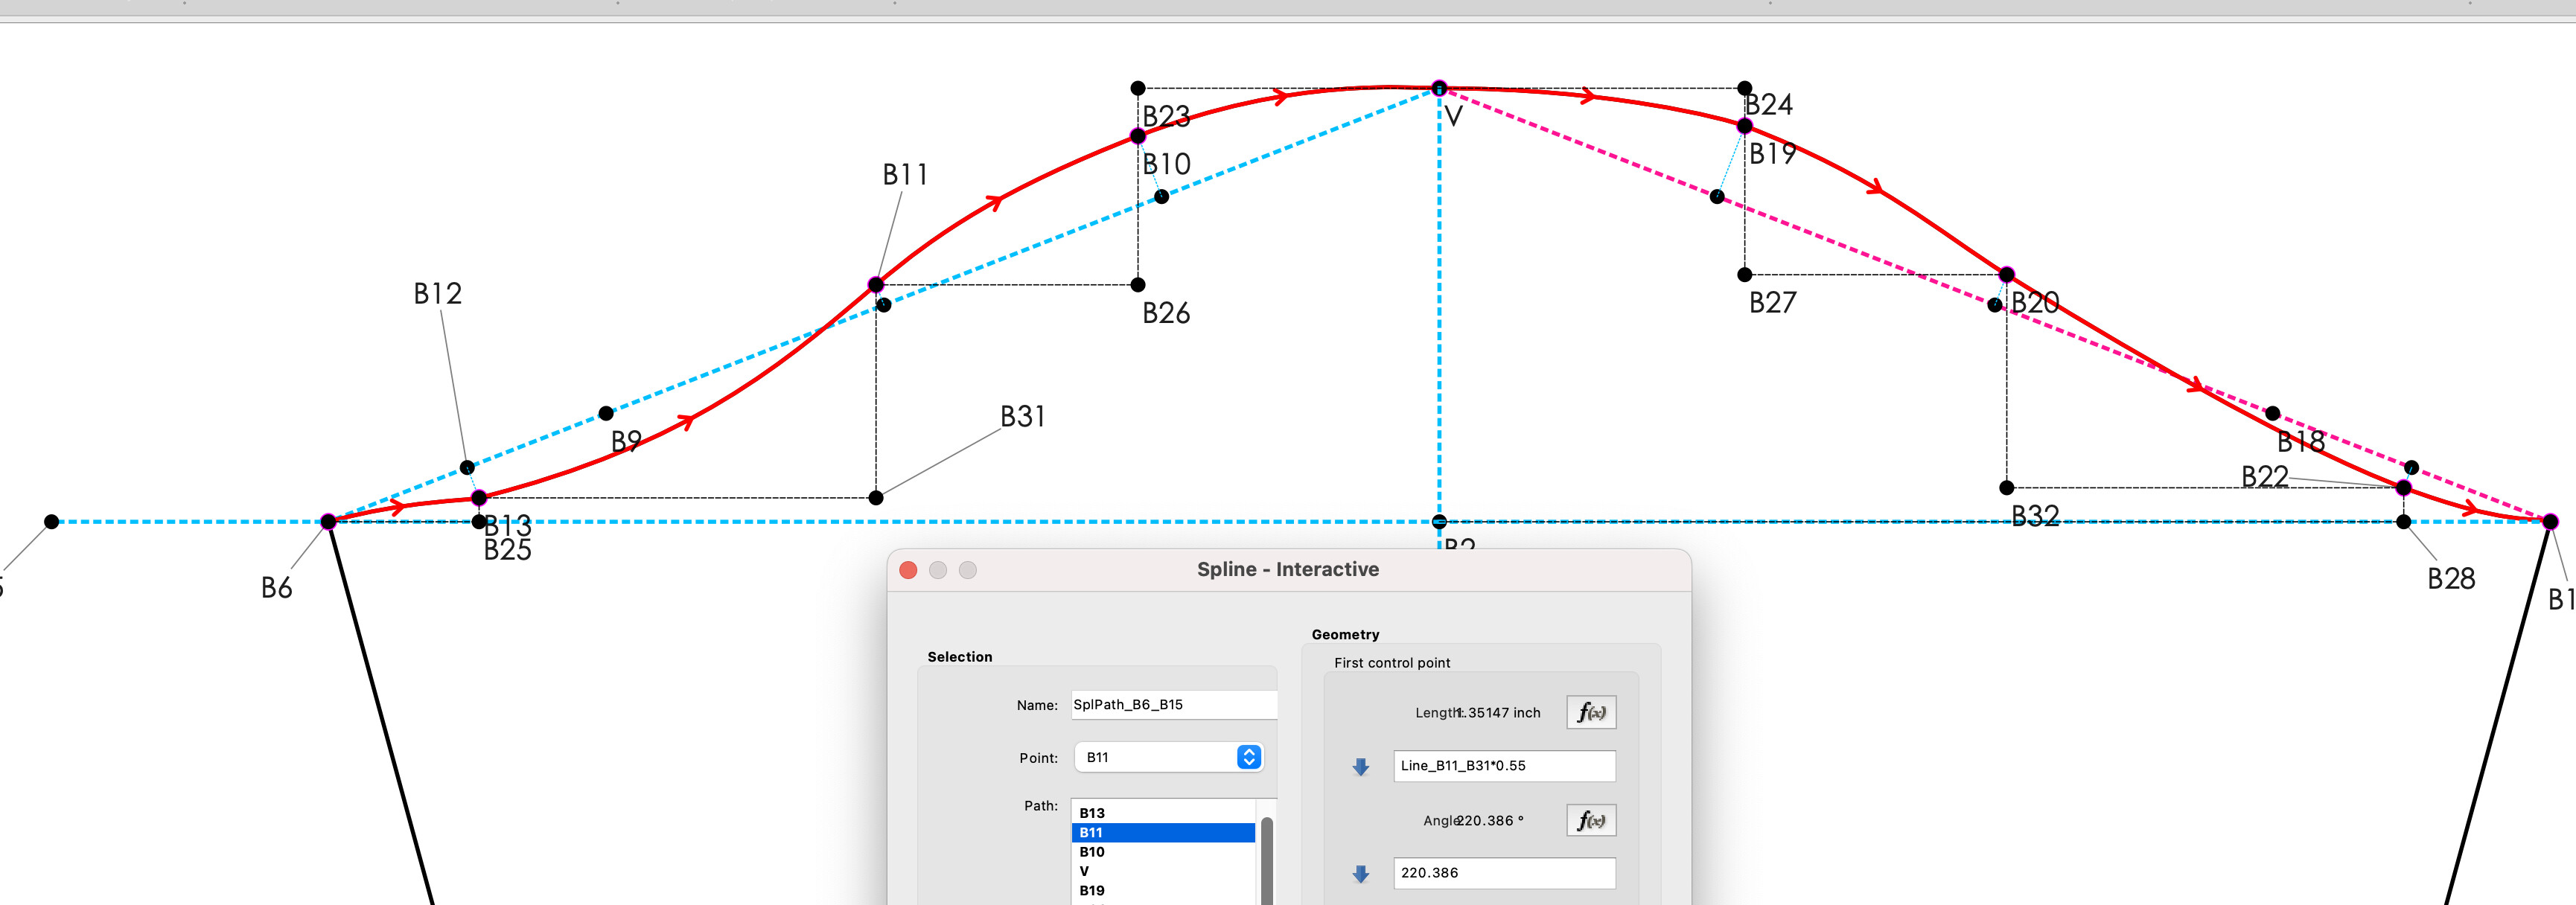This screenshot has width=2576, height=905.
Task: Click point B27 on the drawing
Action: pos(1744,274)
